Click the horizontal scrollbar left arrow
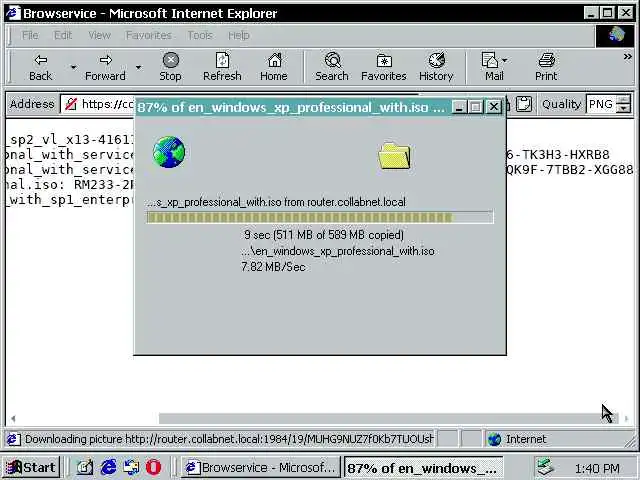The width and height of the screenshot is (640, 480). point(13,418)
